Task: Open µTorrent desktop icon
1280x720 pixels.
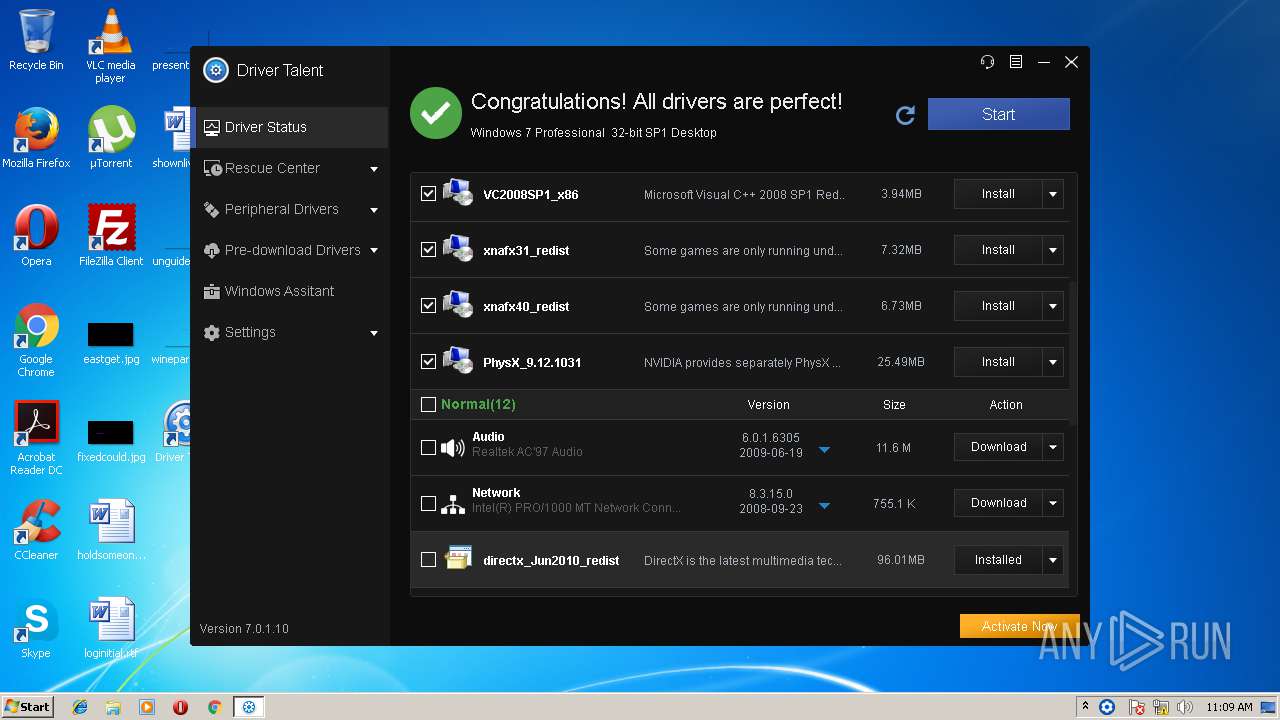Action: click(x=110, y=138)
